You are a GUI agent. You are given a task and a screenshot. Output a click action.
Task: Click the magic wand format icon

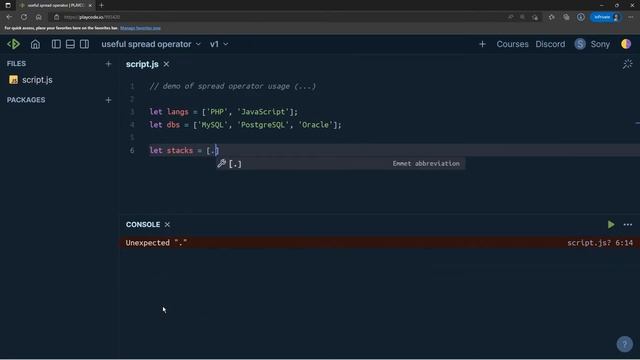tap(627, 64)
